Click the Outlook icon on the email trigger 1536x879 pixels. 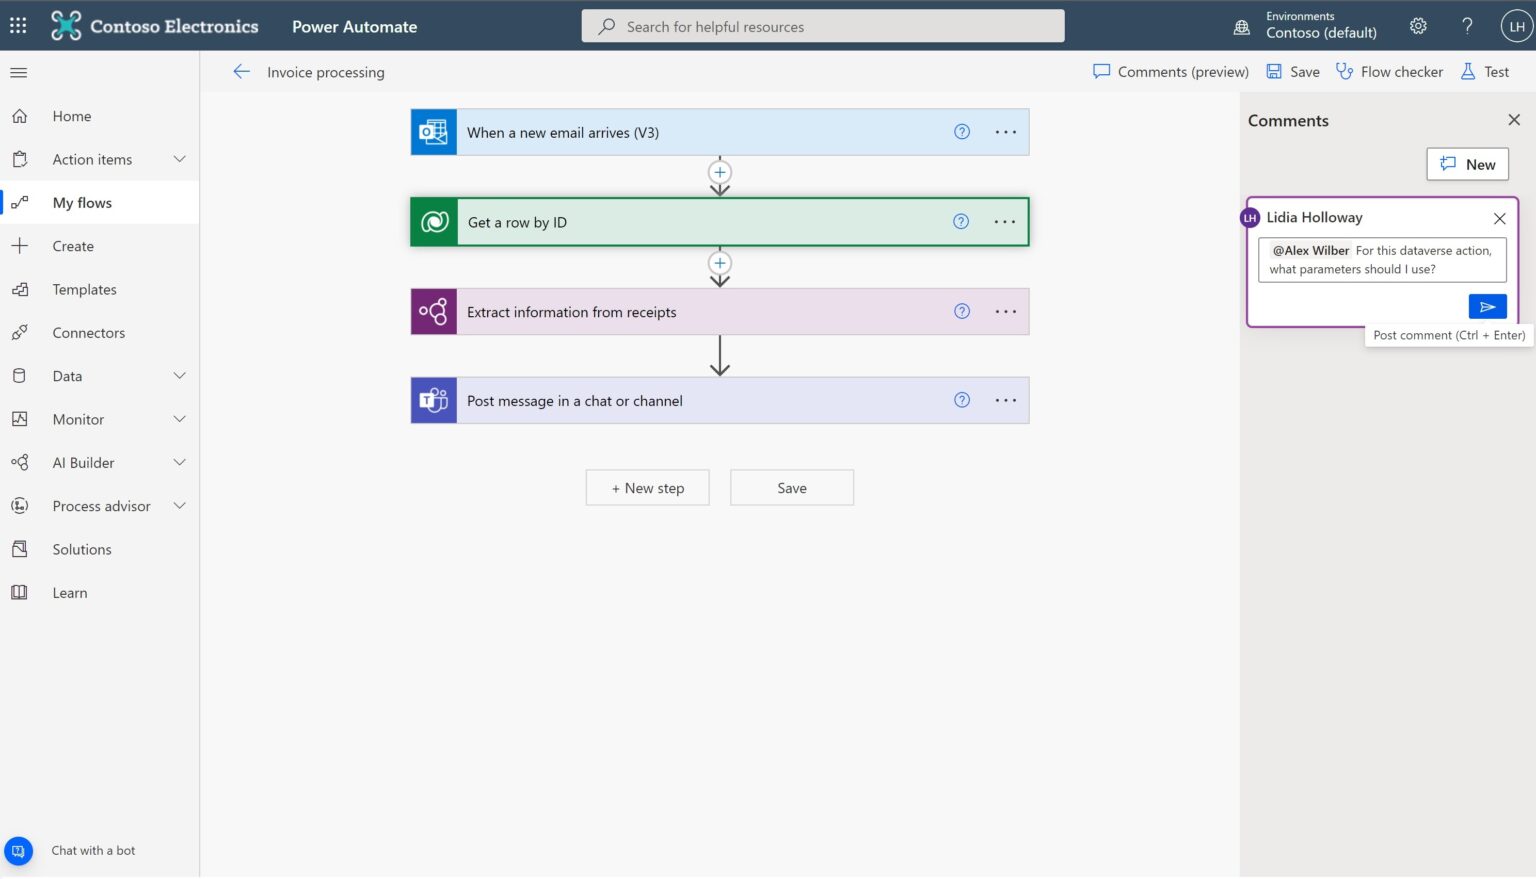point(432,131)
